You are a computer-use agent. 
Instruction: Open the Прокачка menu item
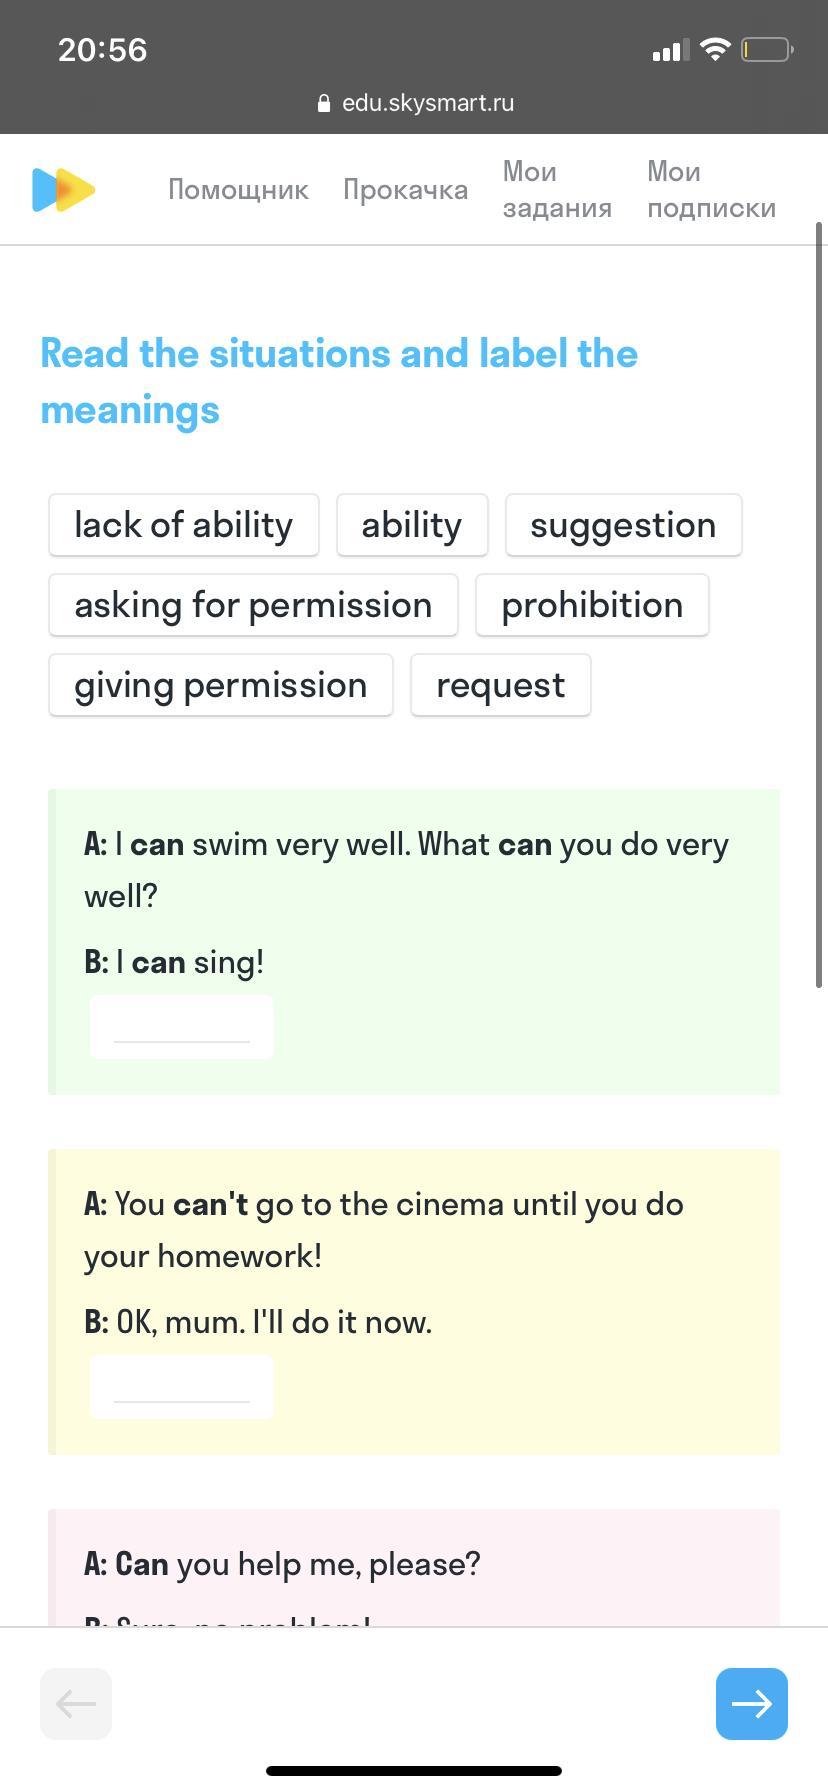(x=405, y=190)
